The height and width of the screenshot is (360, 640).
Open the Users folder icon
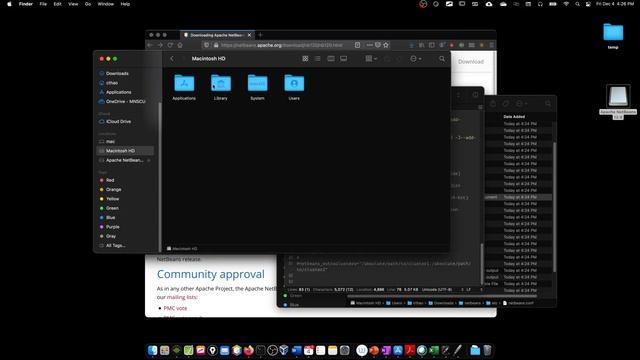coord(294,87)
